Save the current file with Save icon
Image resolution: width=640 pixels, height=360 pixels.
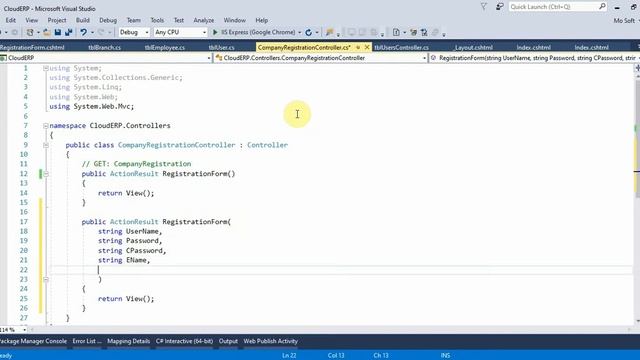58,32
